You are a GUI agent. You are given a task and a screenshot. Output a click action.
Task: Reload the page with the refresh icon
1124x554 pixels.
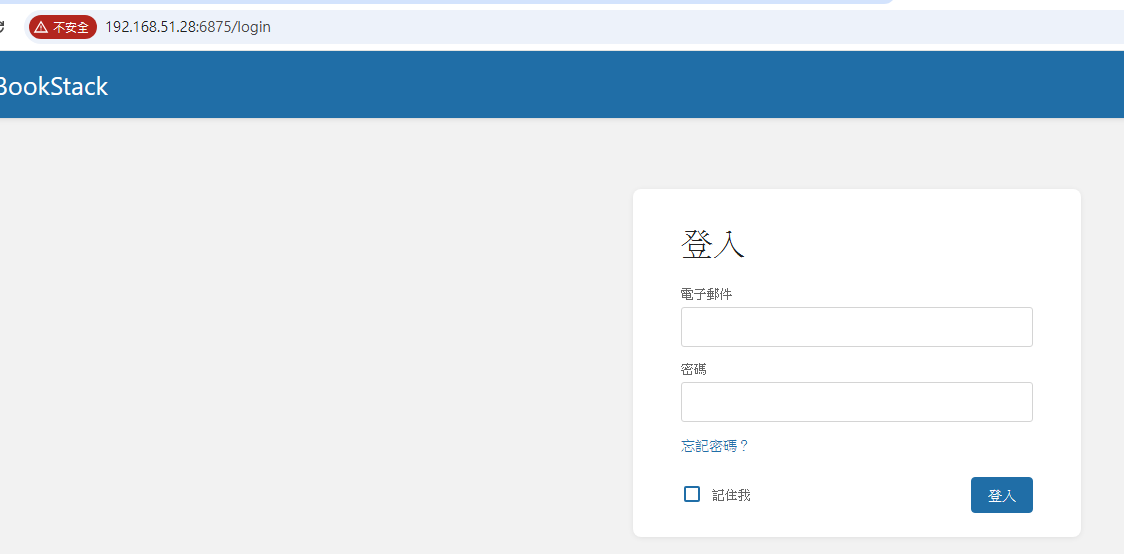[x=2, y=27]
